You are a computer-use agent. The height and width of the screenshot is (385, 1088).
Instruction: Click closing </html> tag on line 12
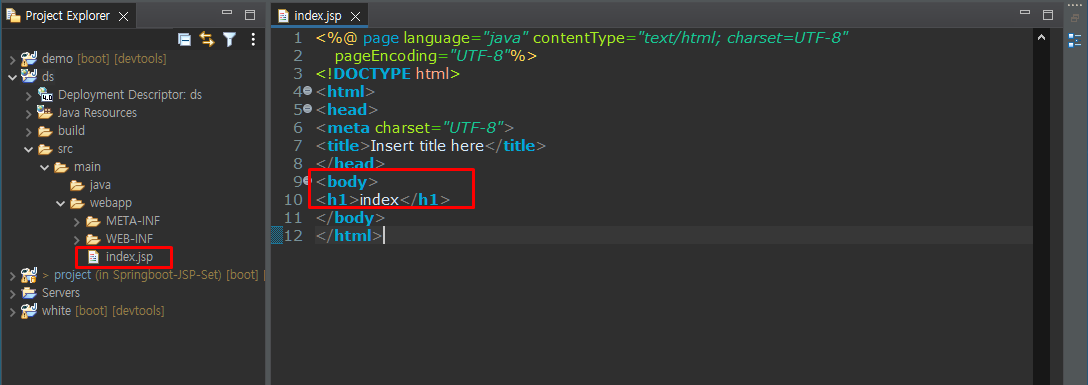[x=348, y=236]
